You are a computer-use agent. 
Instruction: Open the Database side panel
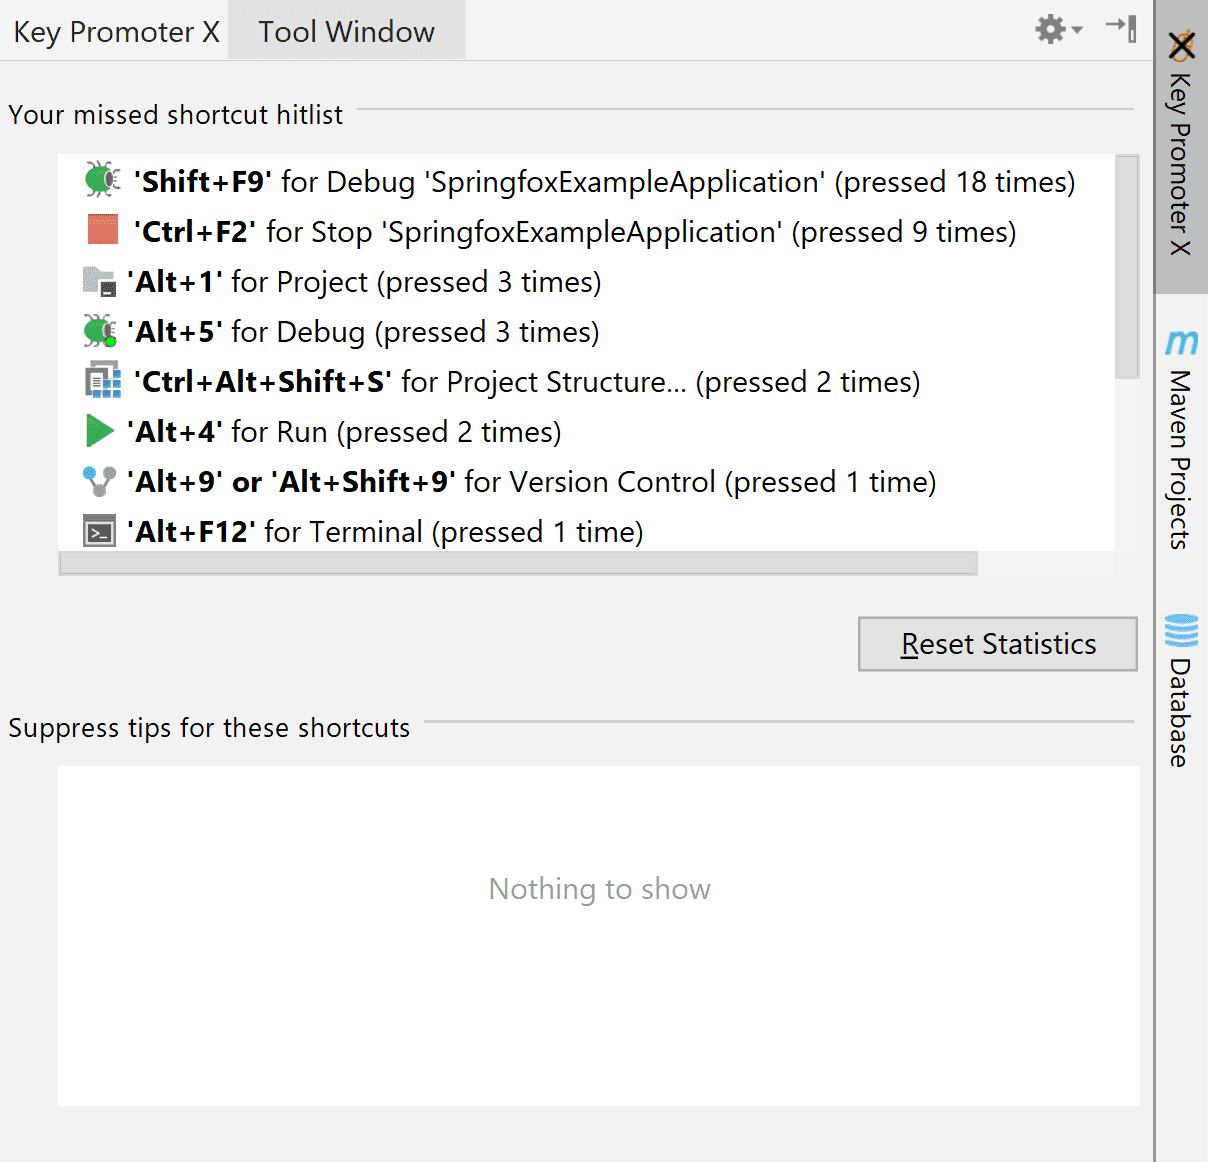1181,692
